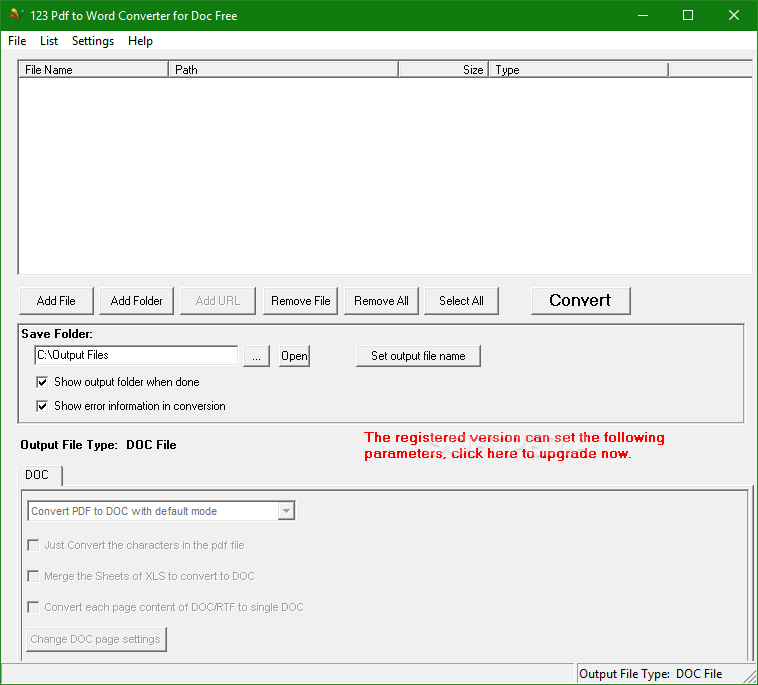Click the Add File button
Screen dimensions: 758x685
(56, 301)
